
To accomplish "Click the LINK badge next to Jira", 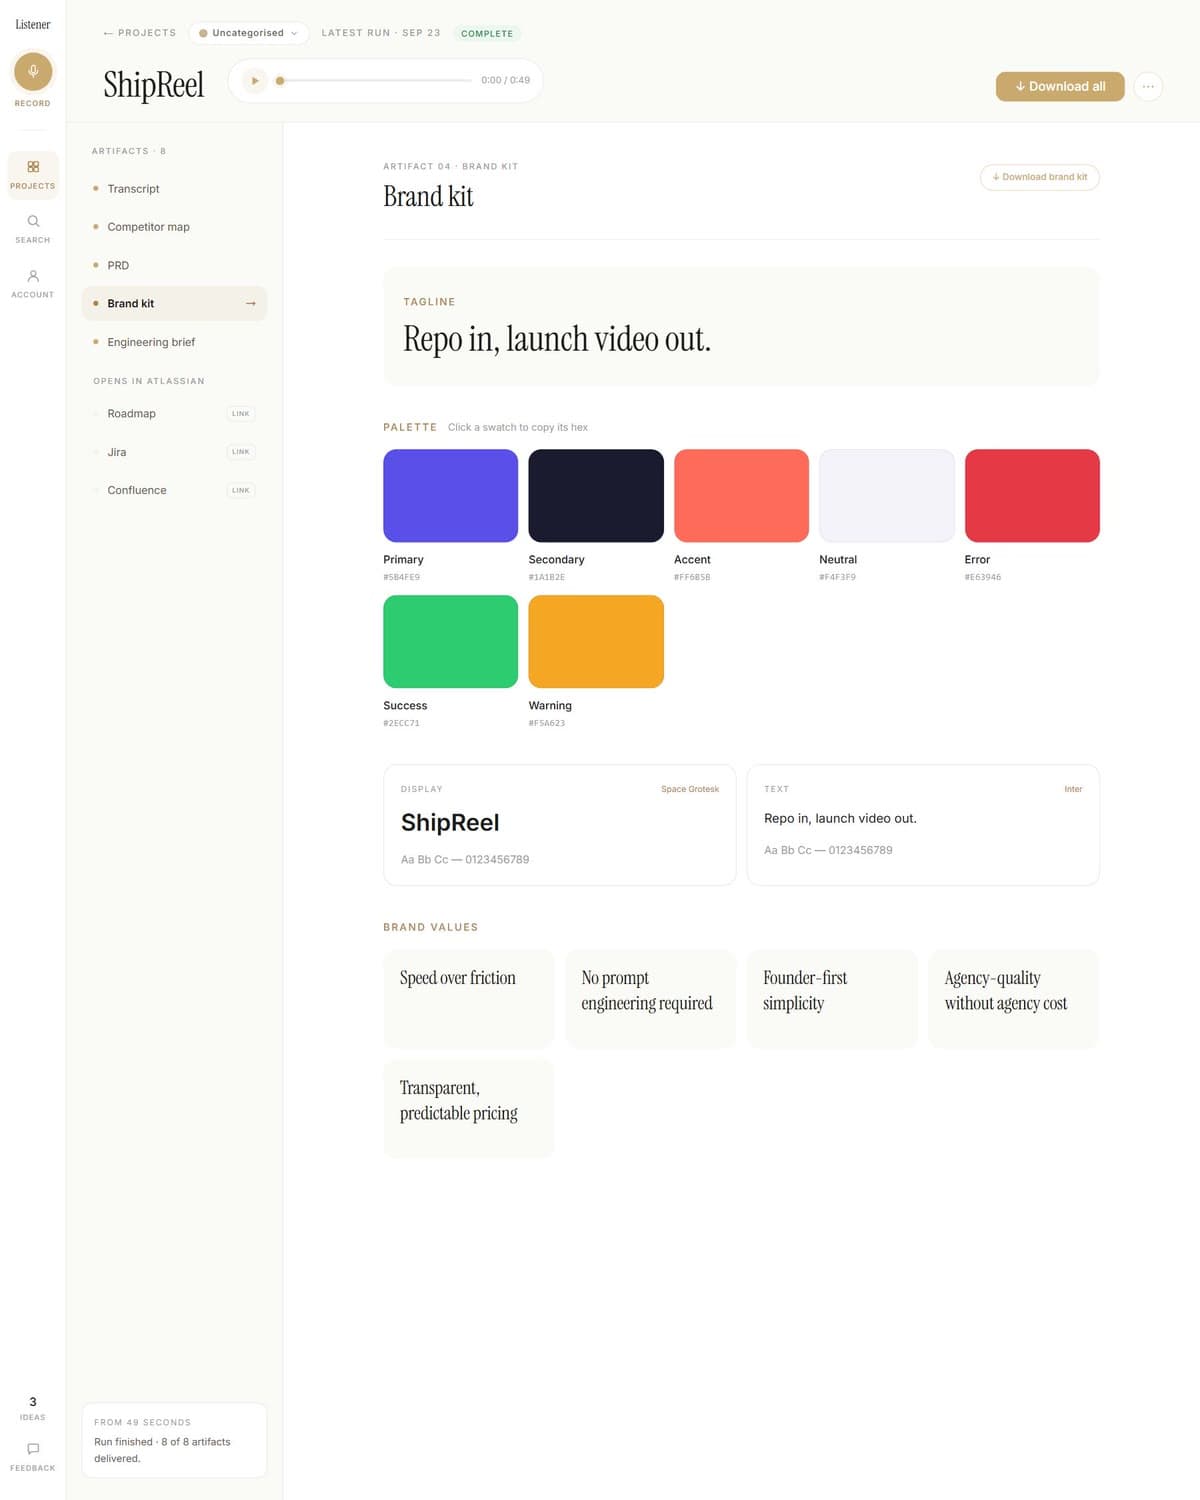I will click(241, 452).
